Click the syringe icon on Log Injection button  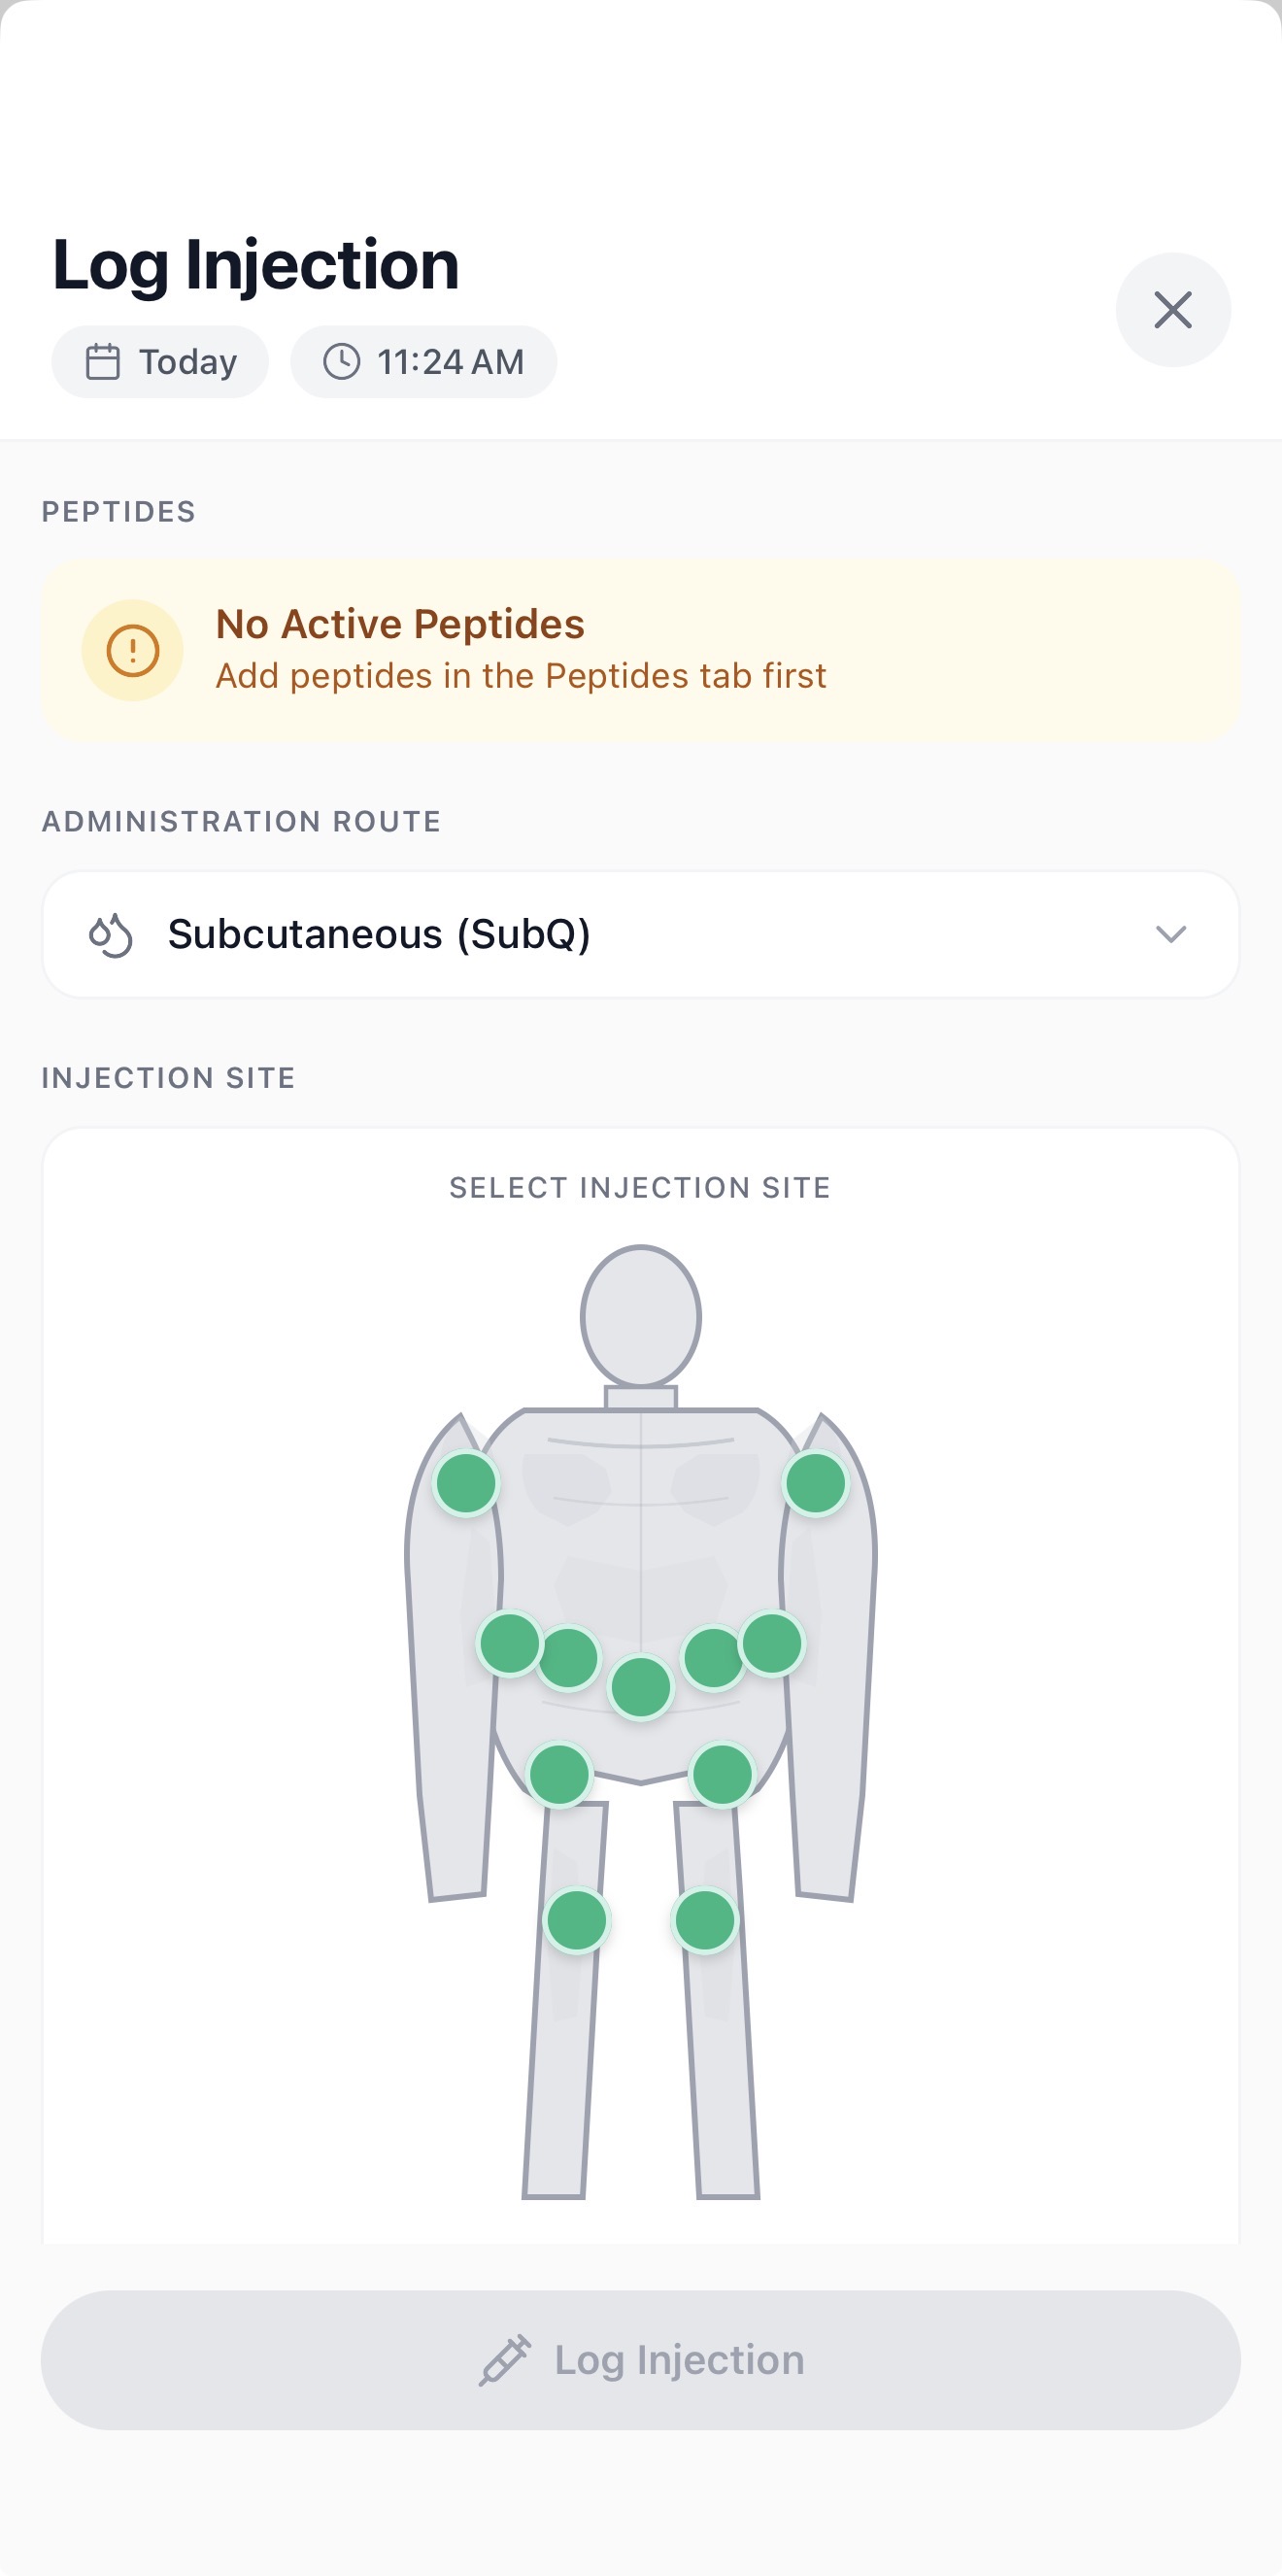(x=504, y=2360)
